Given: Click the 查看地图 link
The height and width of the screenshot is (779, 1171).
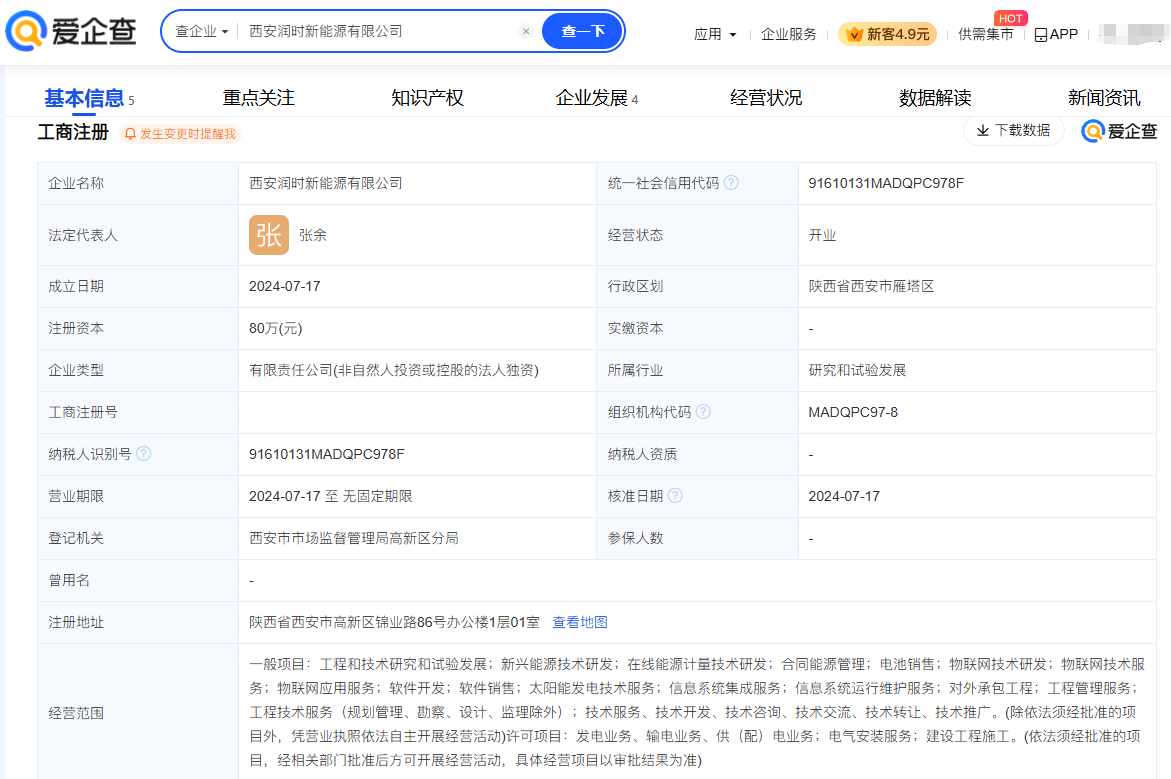Looking at the screenshot, I should pos(580,622).
